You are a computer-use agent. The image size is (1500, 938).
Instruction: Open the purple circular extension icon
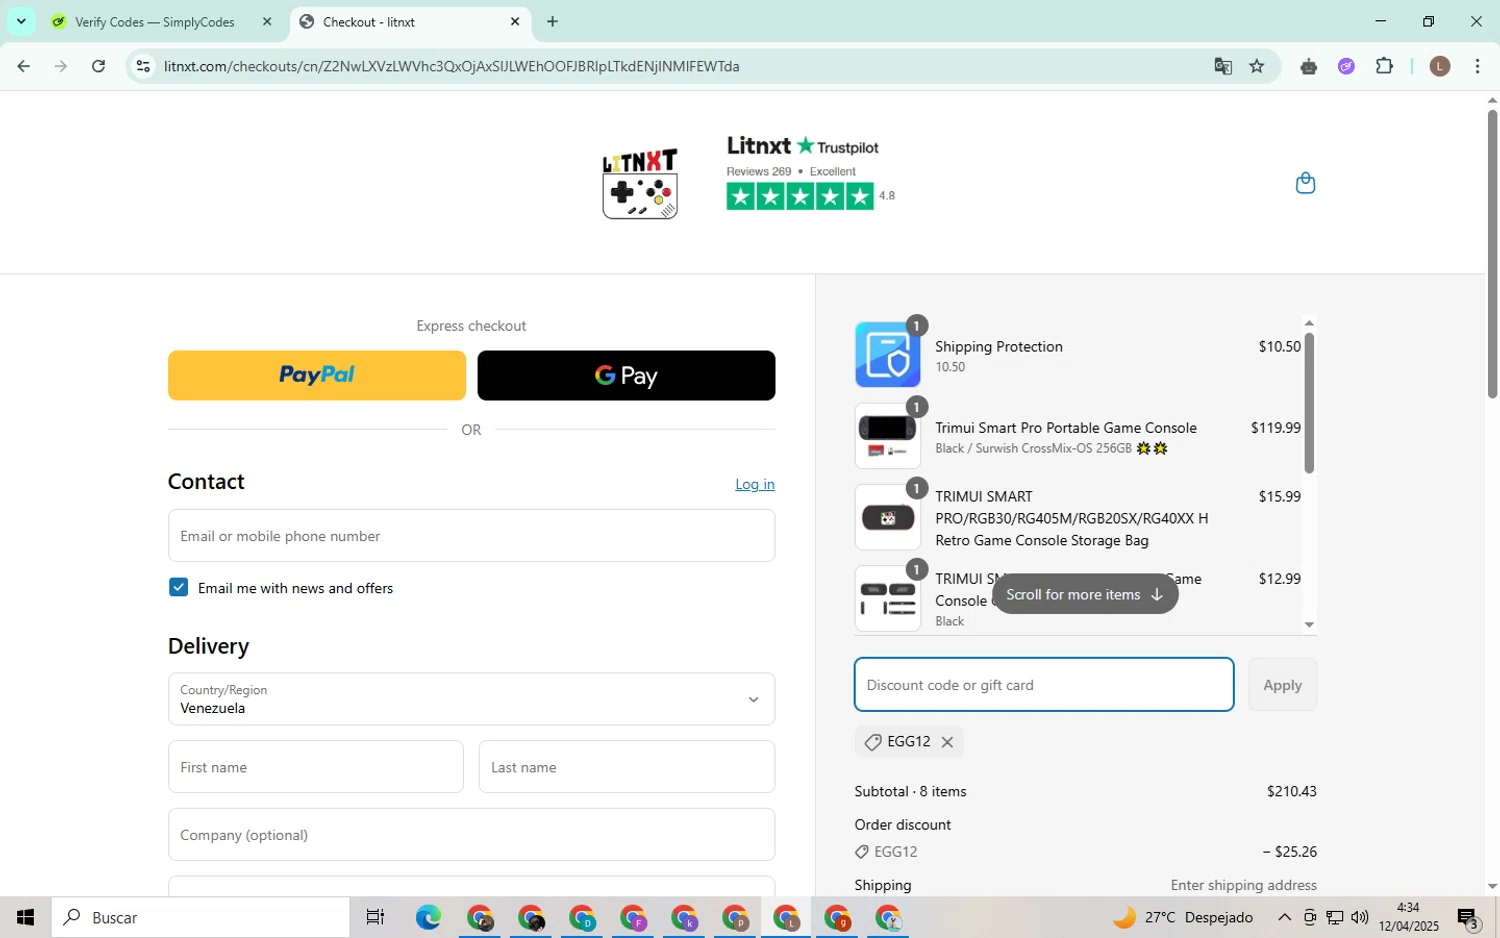click(1346, 67)
